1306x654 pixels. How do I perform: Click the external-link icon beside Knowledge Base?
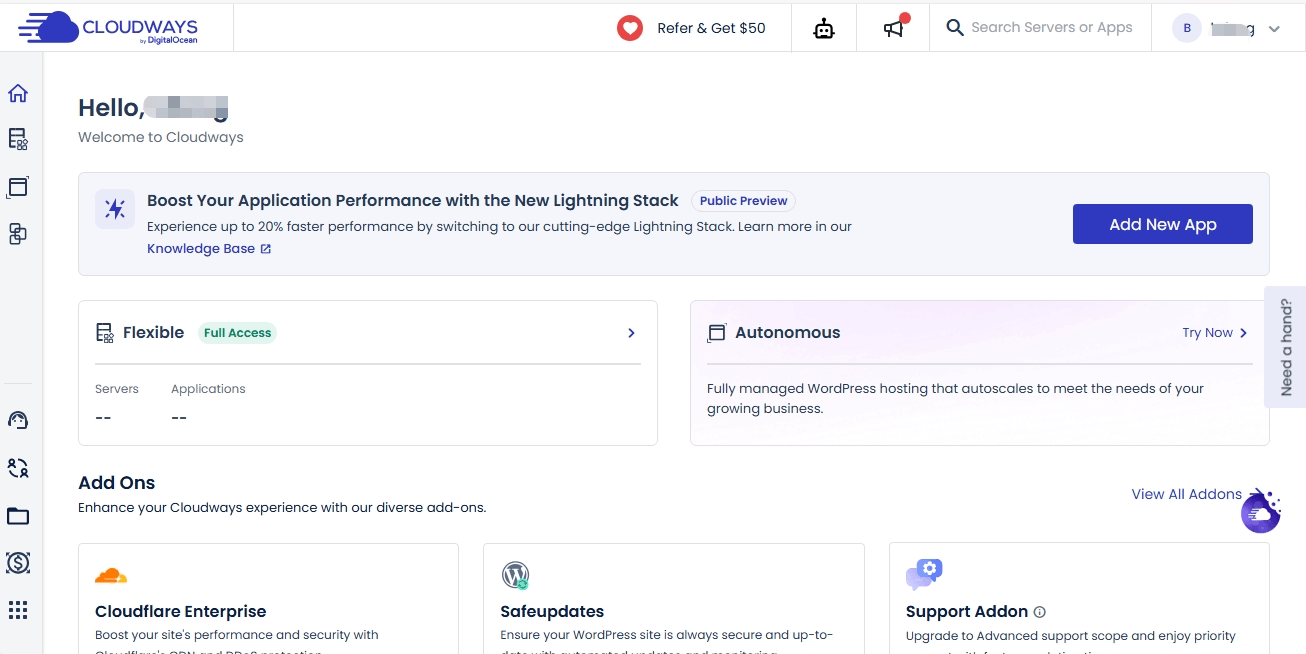[266, 249]
